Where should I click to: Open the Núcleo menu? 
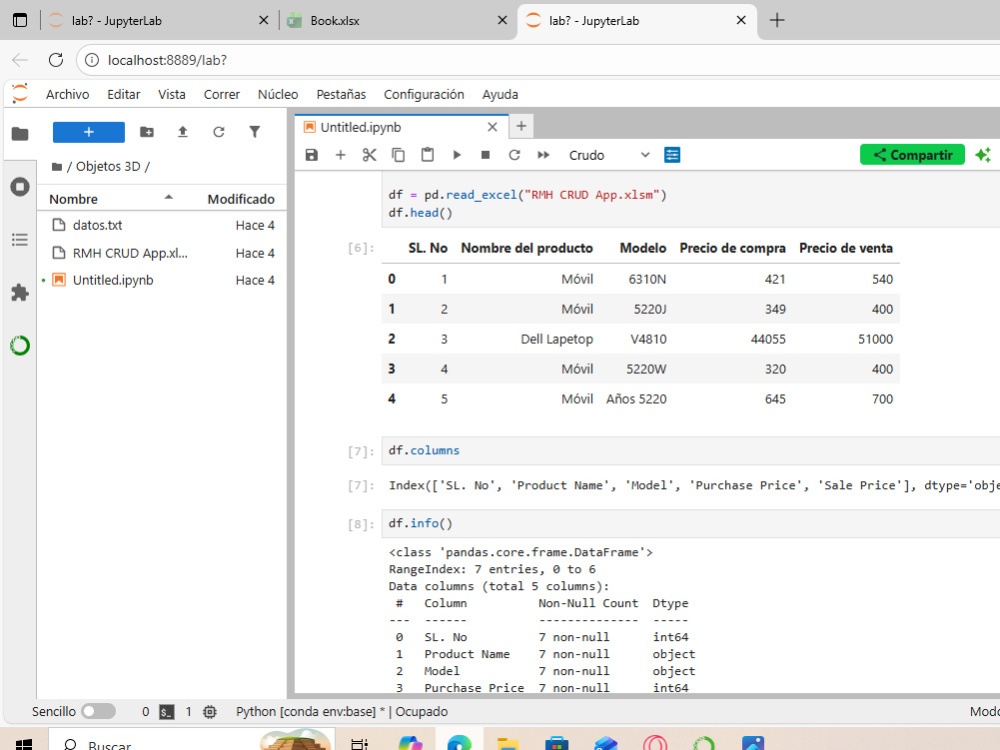(277, 94)
